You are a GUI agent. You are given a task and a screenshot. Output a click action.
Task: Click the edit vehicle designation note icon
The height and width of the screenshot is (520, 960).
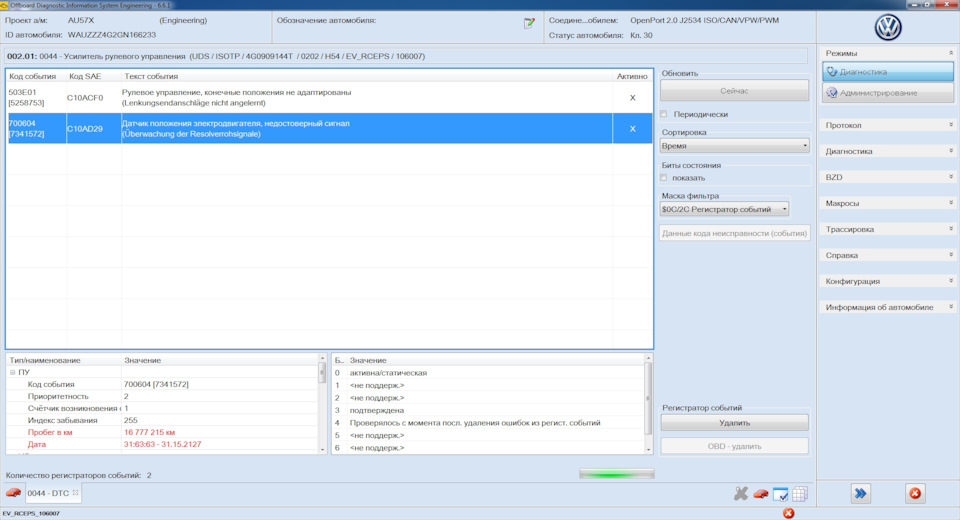(529, 23)
